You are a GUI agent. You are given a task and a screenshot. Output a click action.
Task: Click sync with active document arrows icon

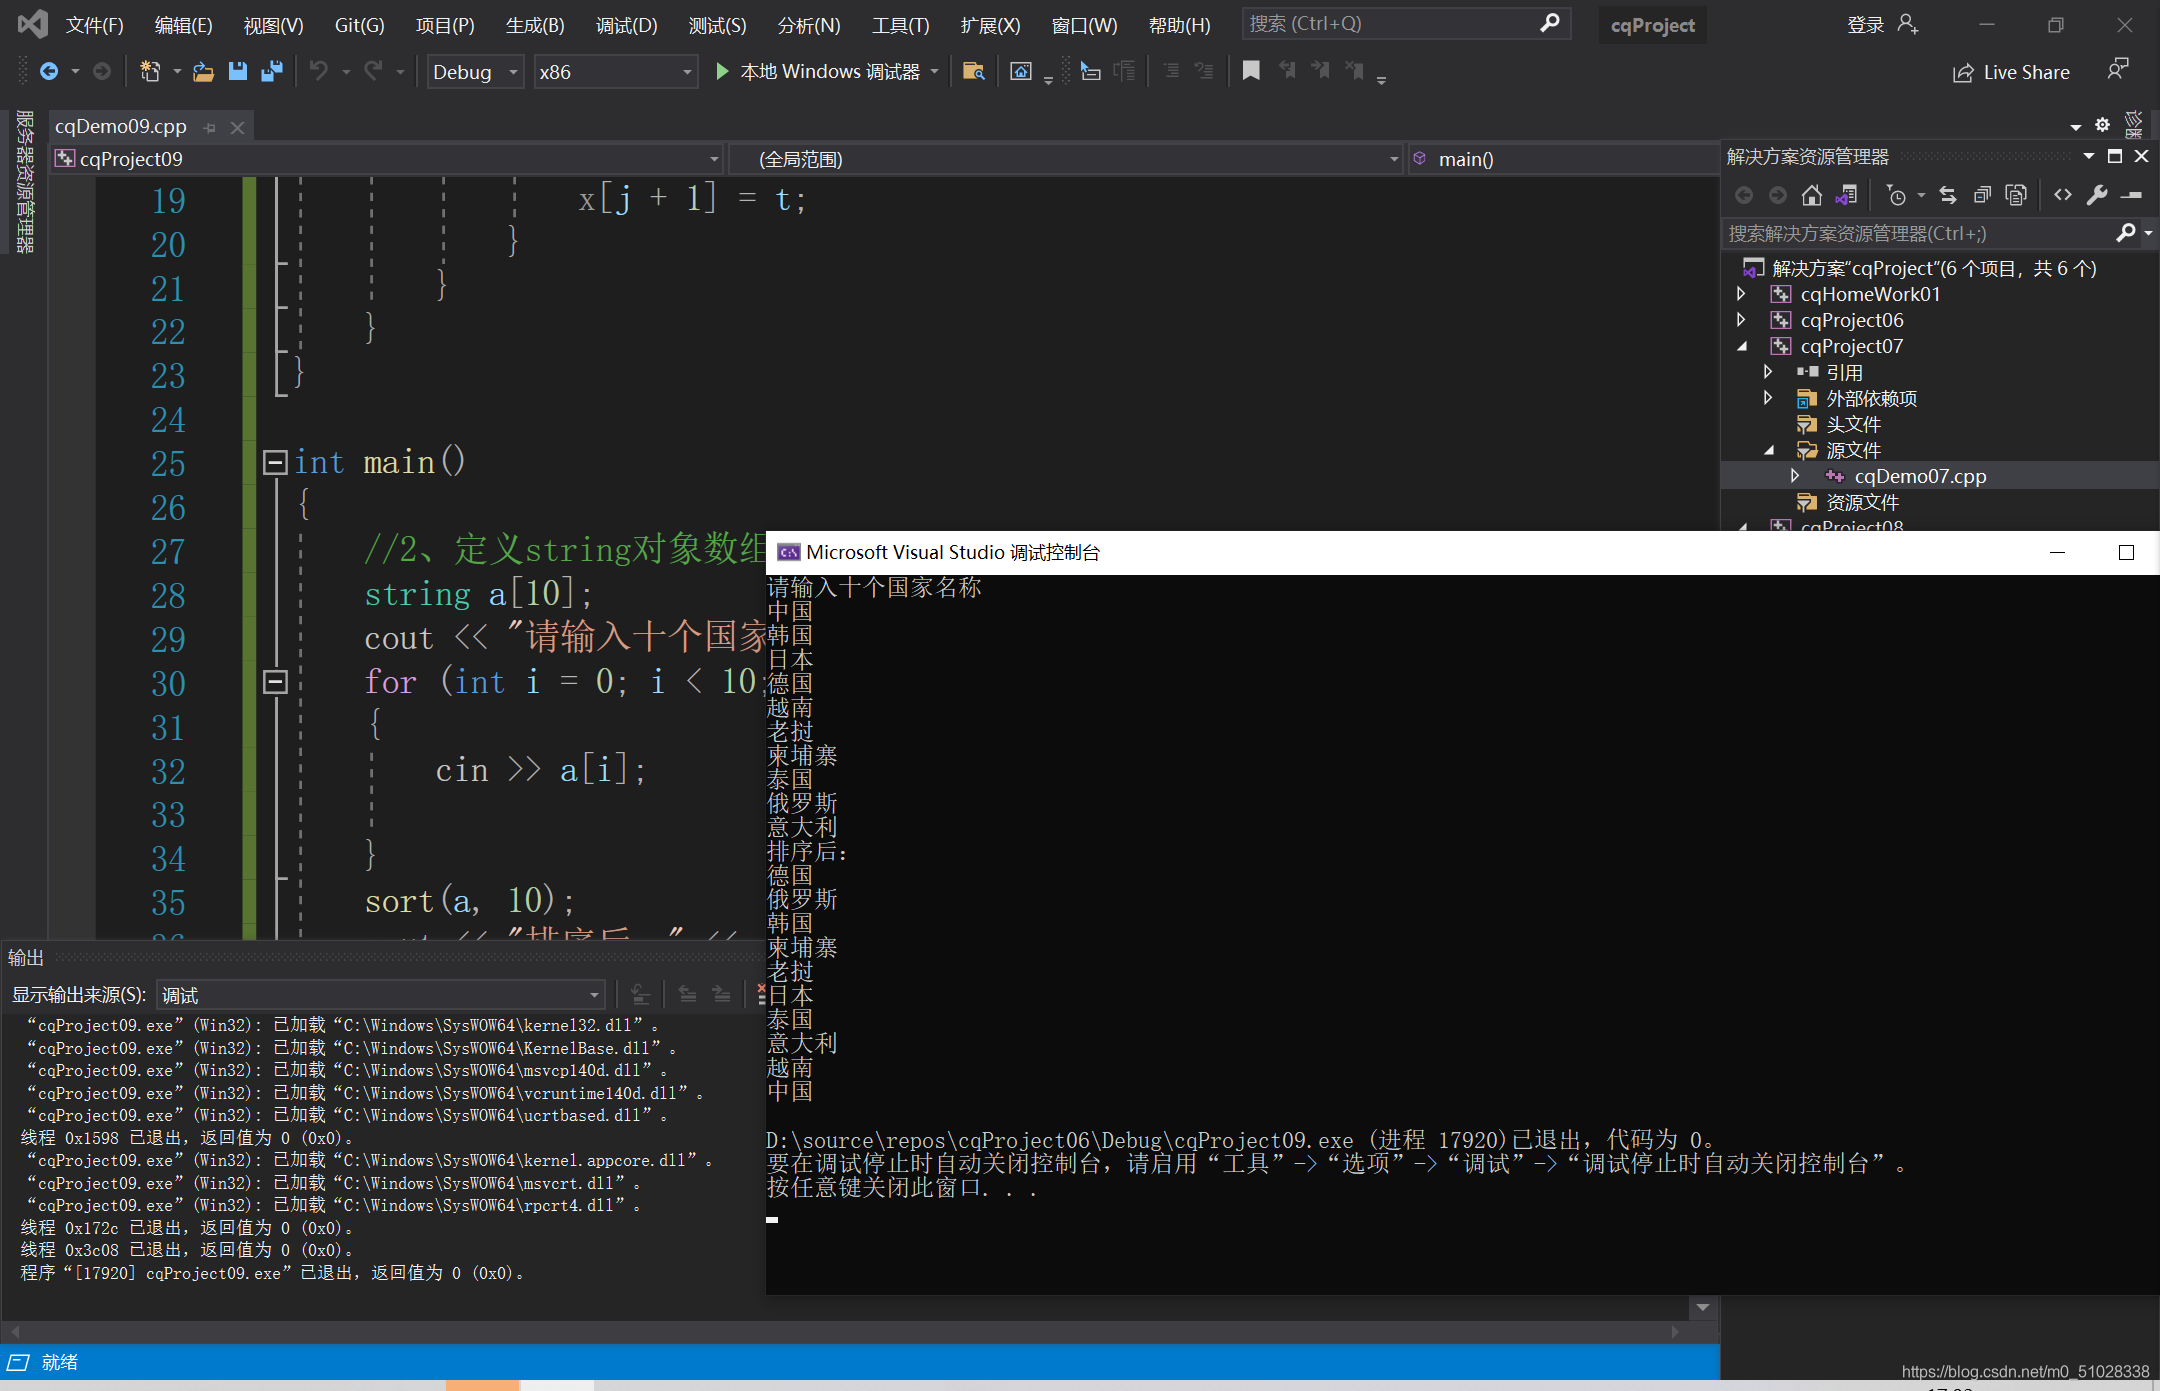click(x=1948, y=195)
